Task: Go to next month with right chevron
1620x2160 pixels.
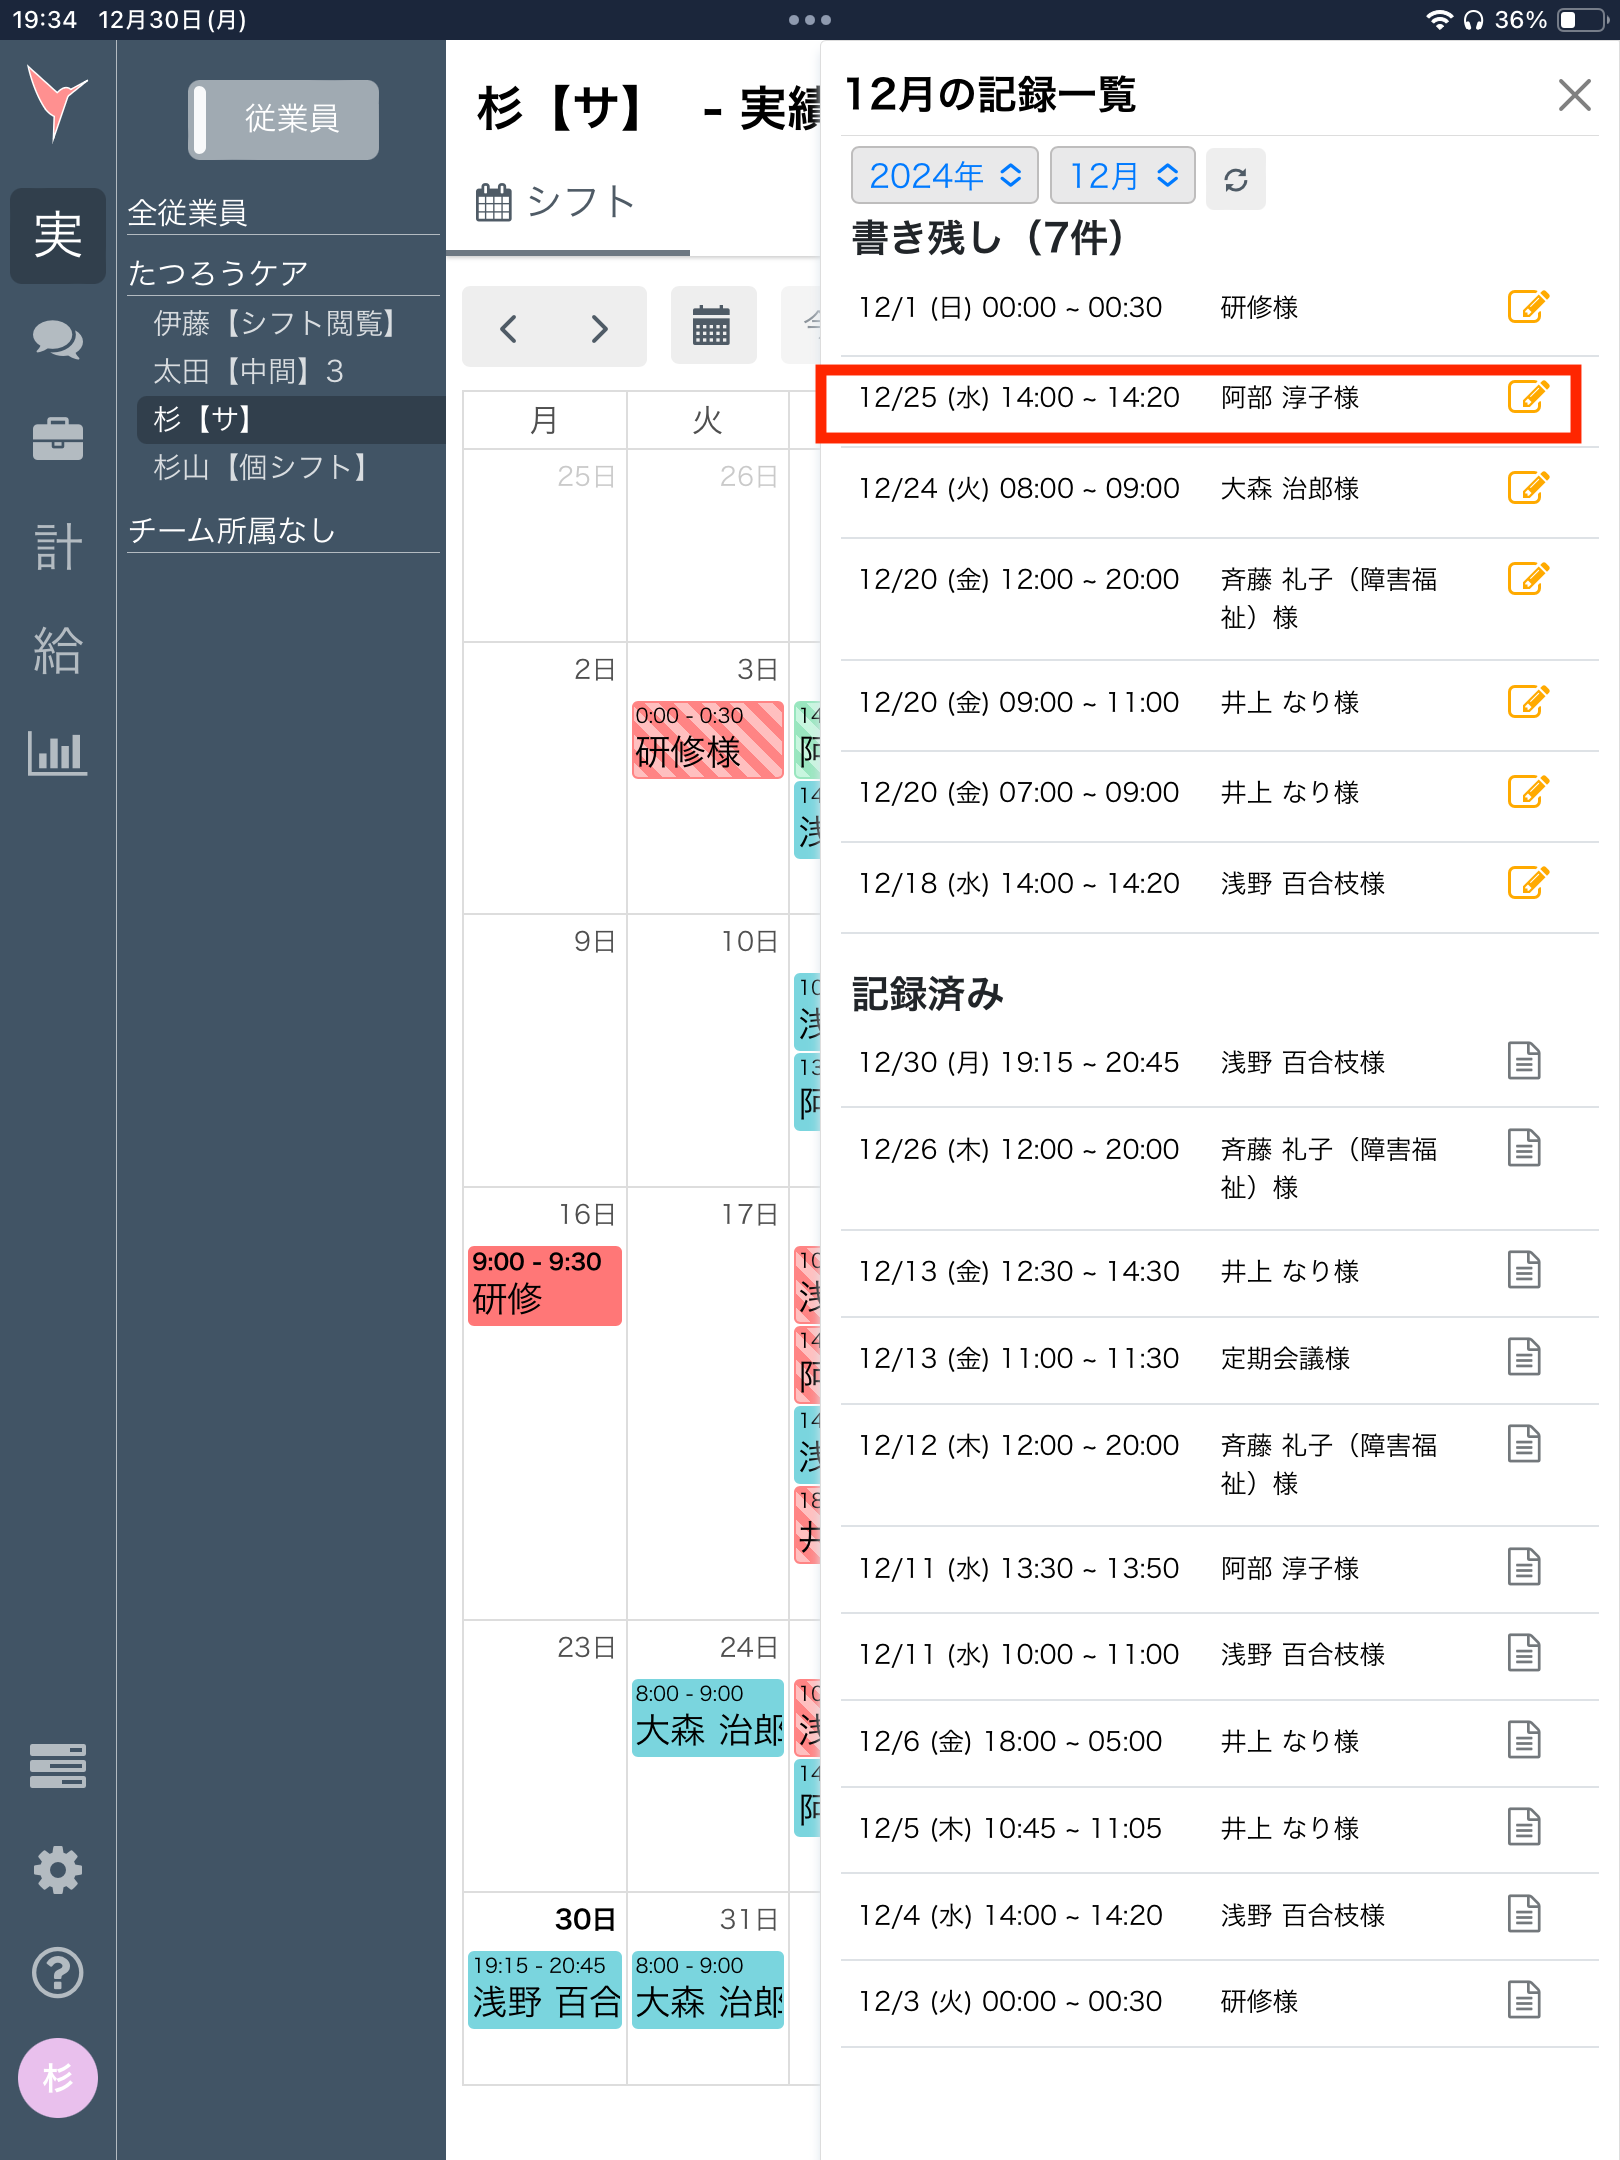Action: tap(599, 328)
